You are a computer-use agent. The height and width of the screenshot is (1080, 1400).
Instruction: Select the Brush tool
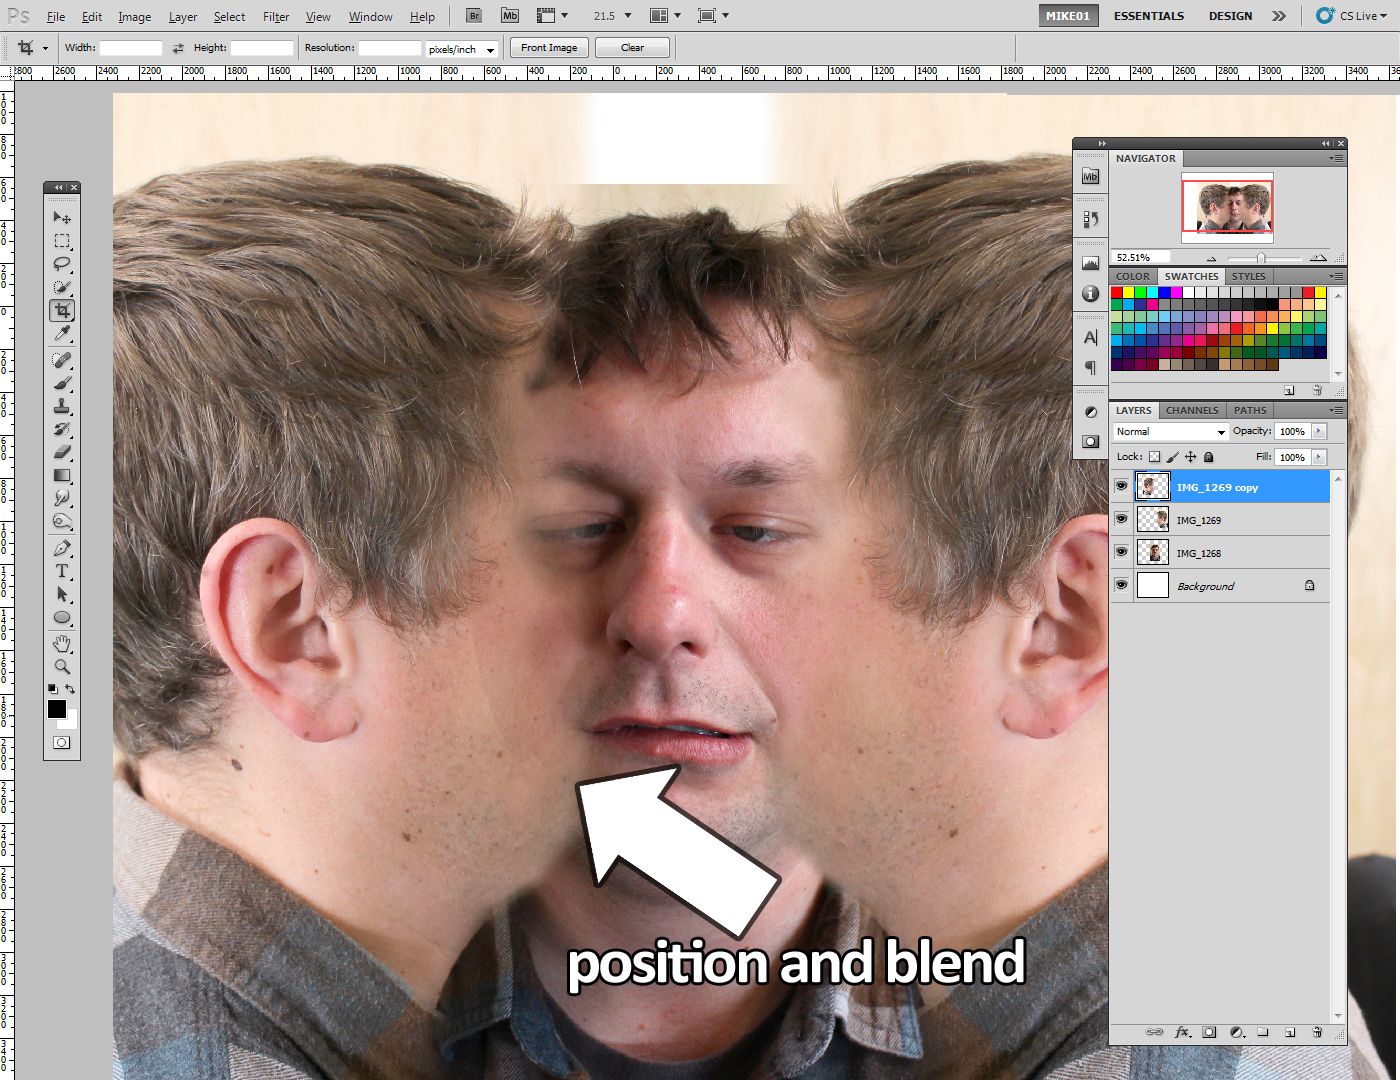click(x=62, y=383)
